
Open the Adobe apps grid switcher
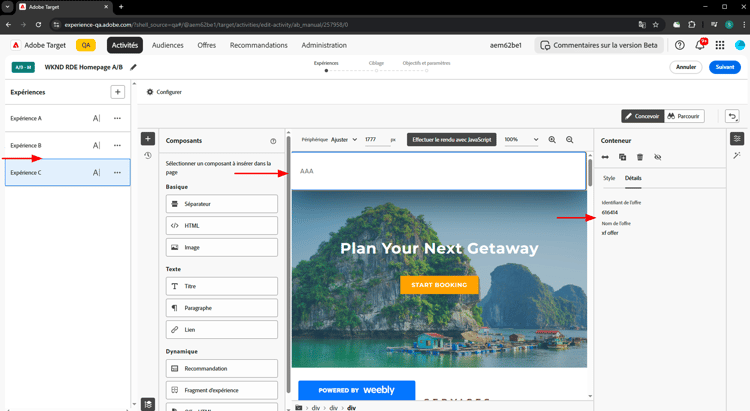(720, 45)
